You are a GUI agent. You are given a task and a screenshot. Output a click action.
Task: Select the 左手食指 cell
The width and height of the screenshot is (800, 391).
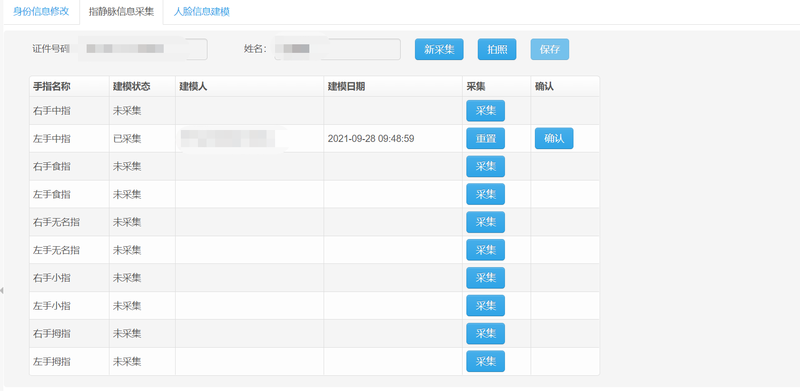click(x=69, y=194)
